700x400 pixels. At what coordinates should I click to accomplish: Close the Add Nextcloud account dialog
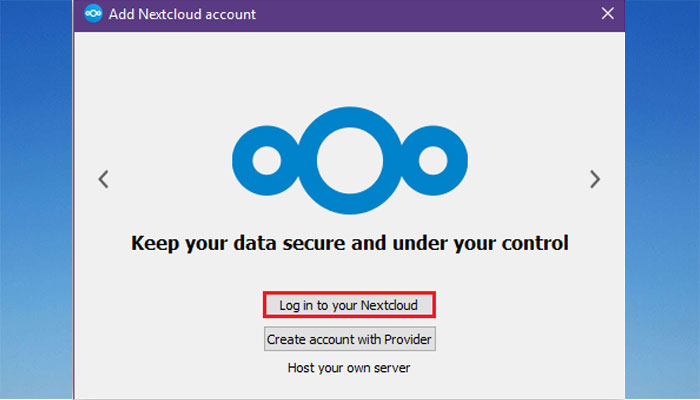(608, 13)
